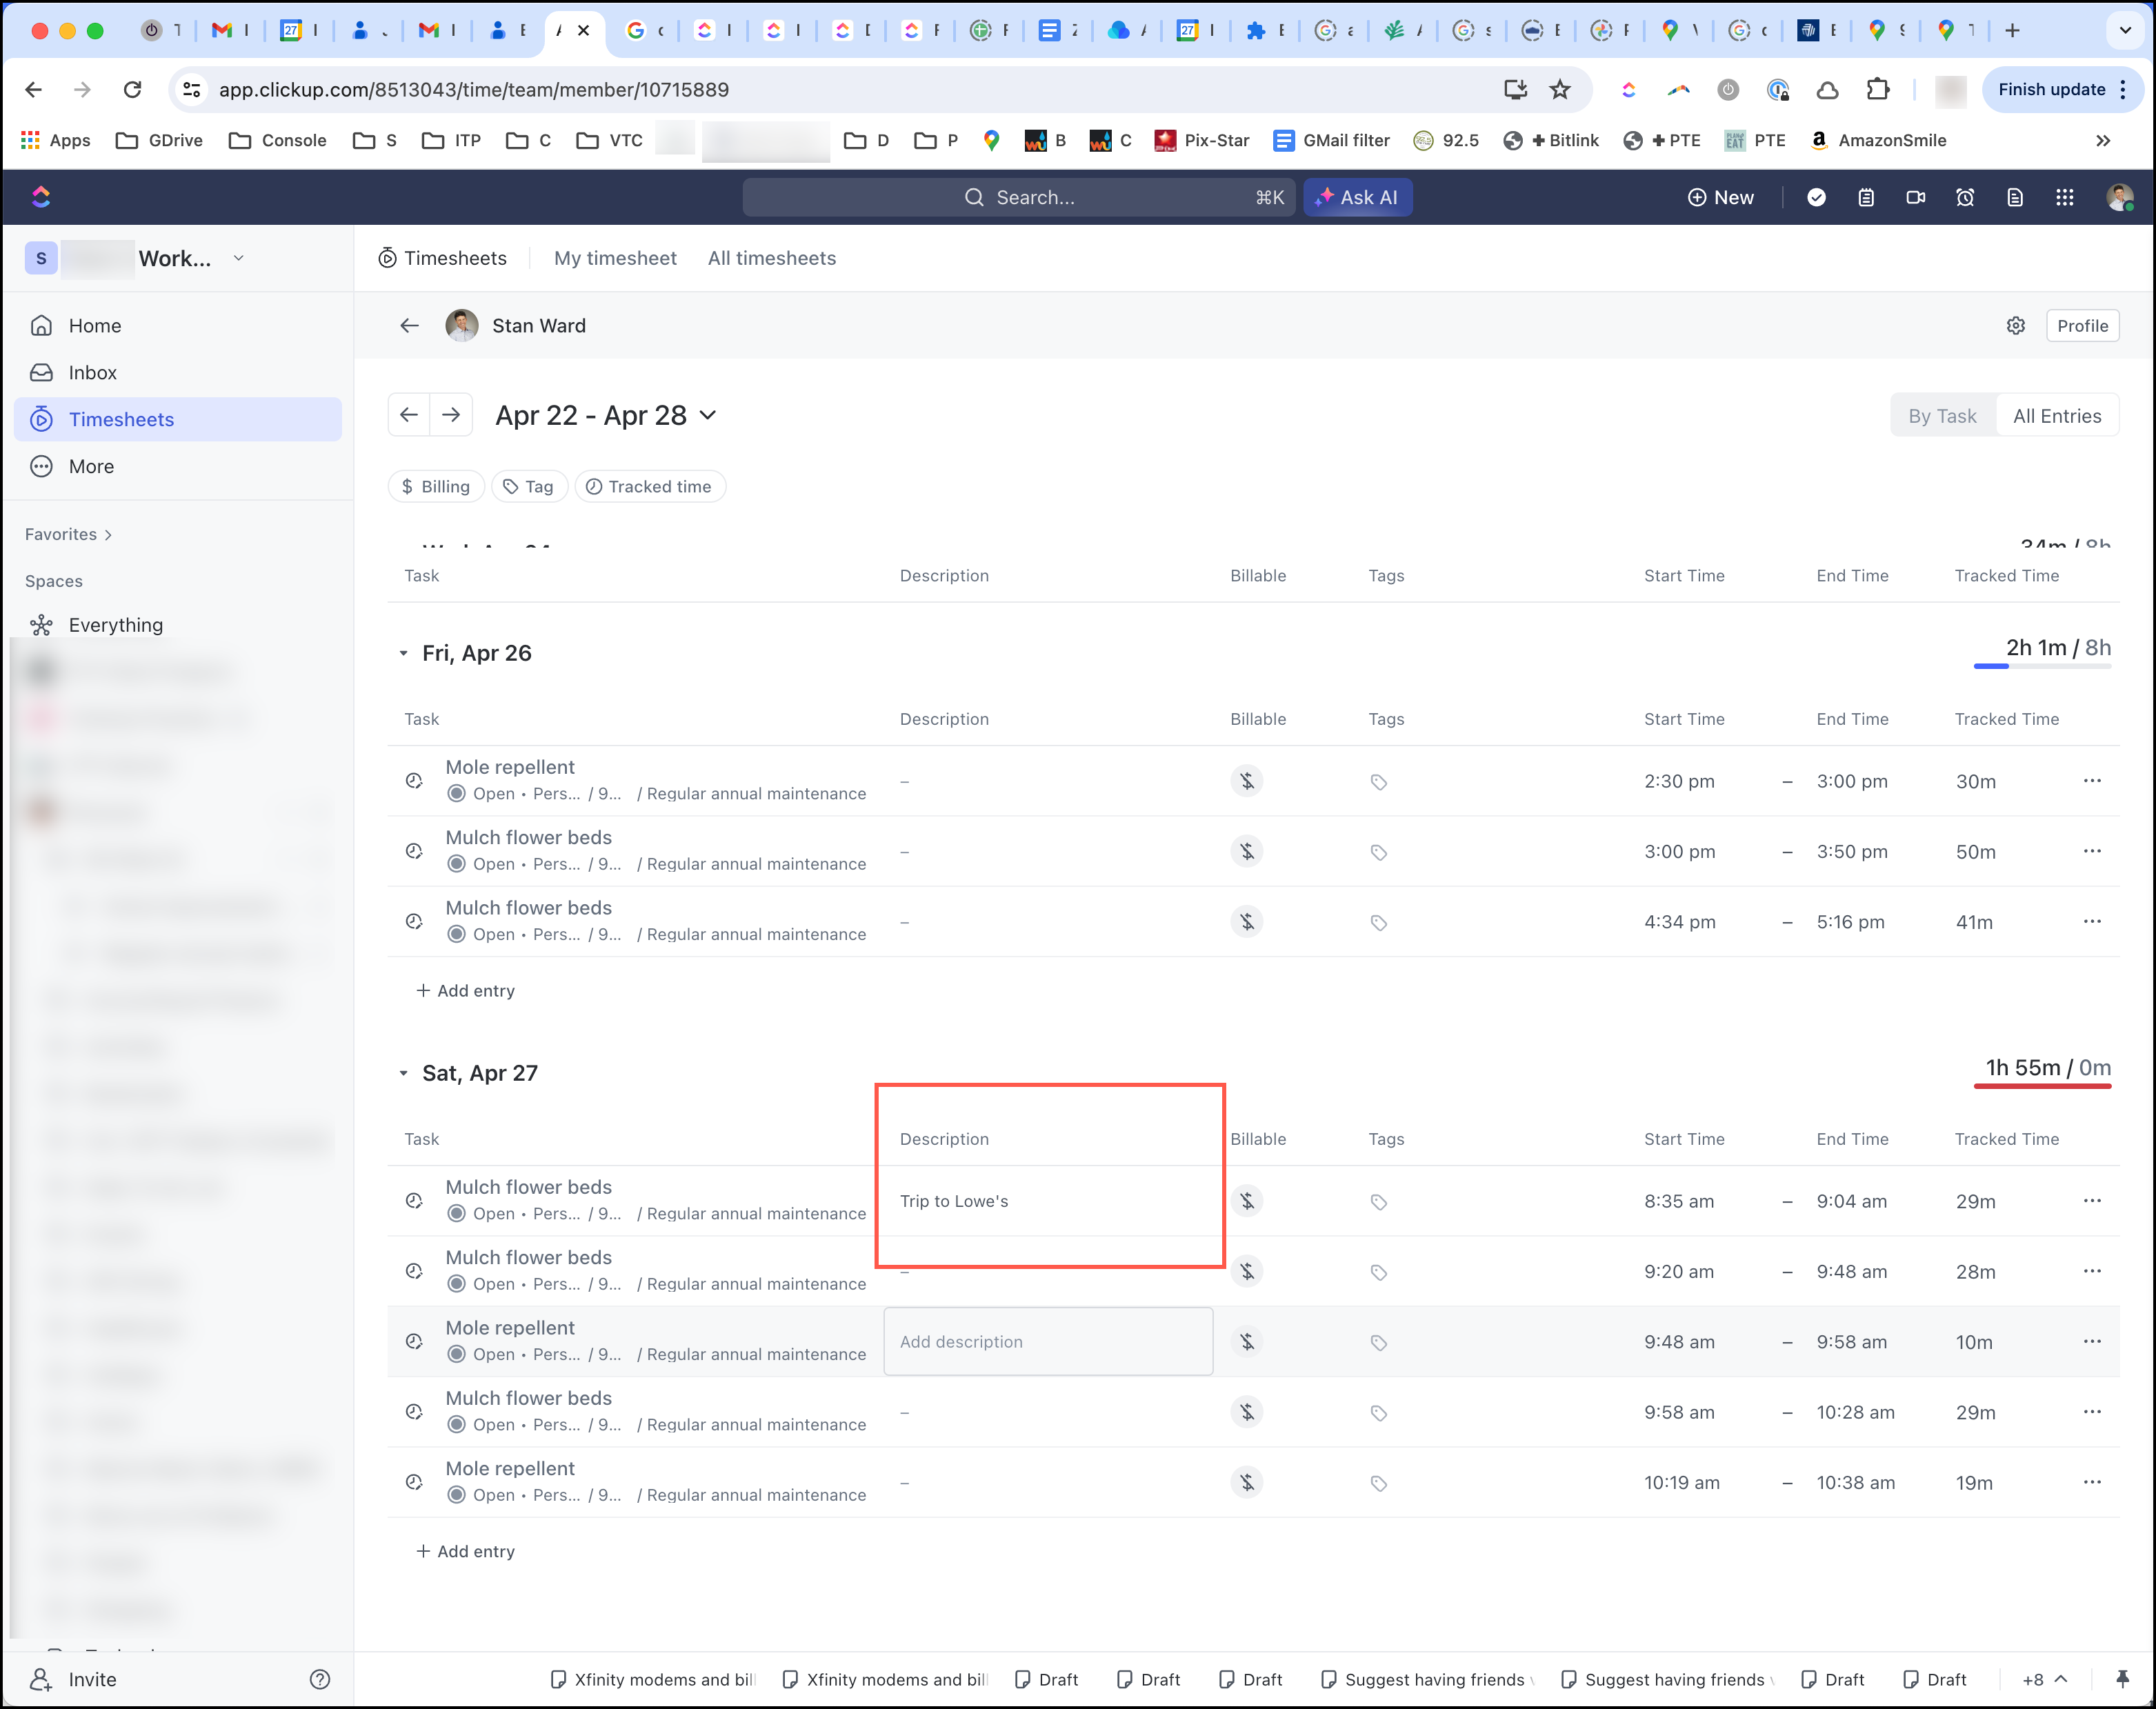Toggle billable on 4:34 pm Mulch flower beds entry

click(1246, 921)
